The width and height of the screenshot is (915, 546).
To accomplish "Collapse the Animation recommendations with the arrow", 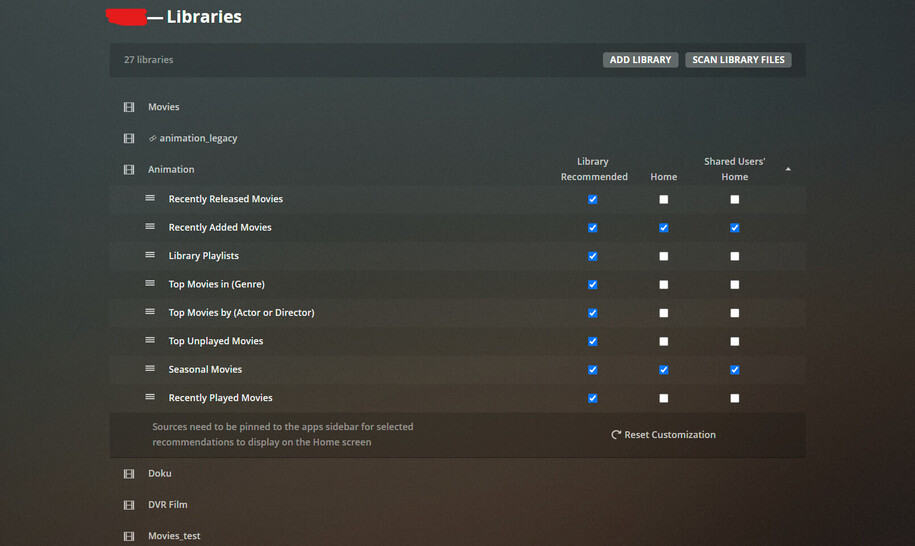I will tap(788, 169).
